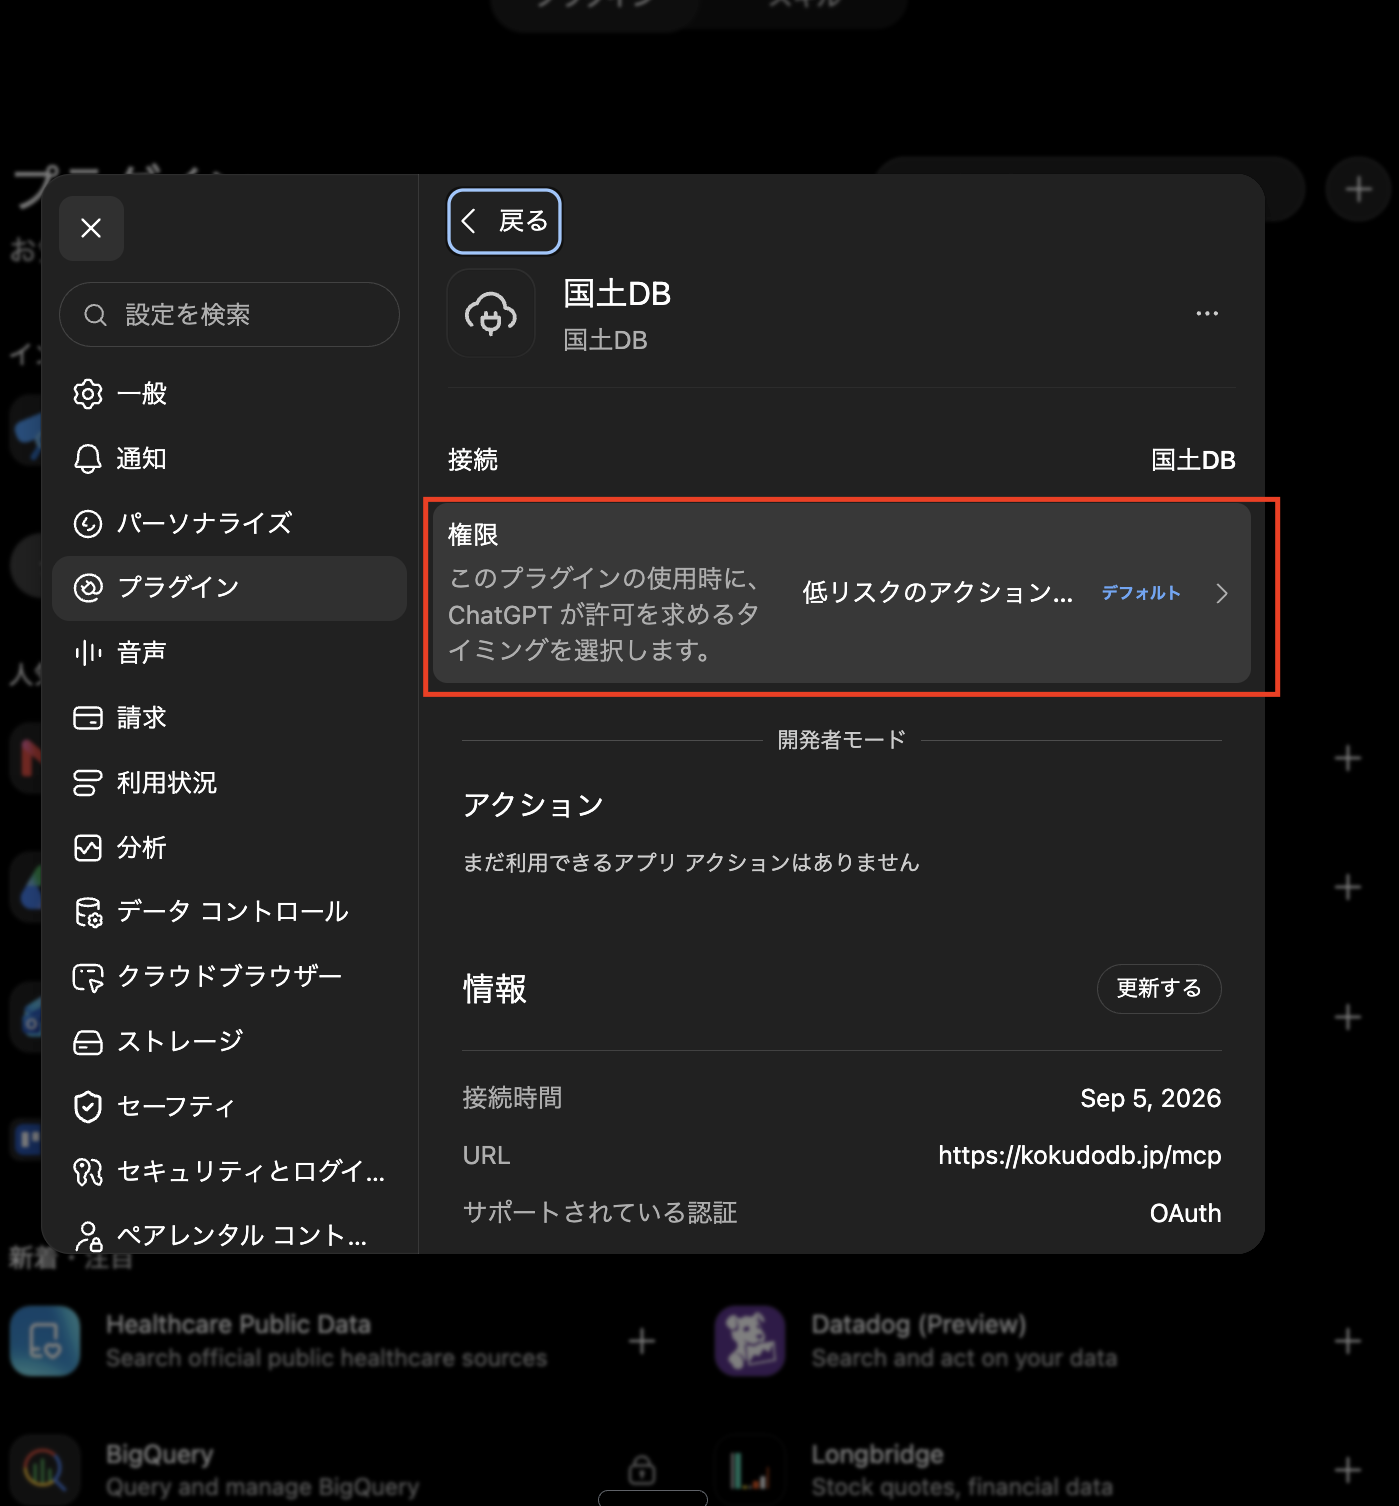Image resolution: width=1399 pixels, height=1506 pixels.
Task: Open the 請求 settings section
Action: pos(229,718)
